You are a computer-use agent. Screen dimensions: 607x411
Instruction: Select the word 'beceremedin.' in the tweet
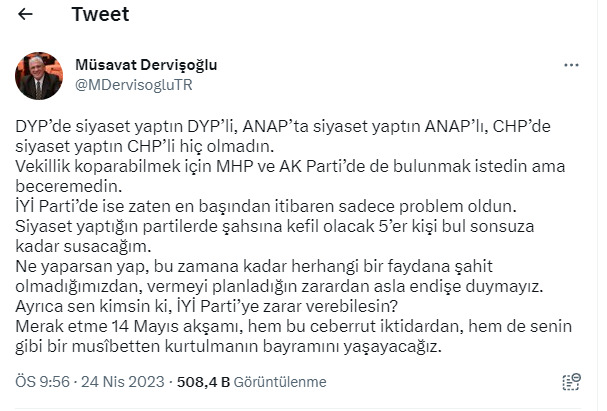coord(69,187)
